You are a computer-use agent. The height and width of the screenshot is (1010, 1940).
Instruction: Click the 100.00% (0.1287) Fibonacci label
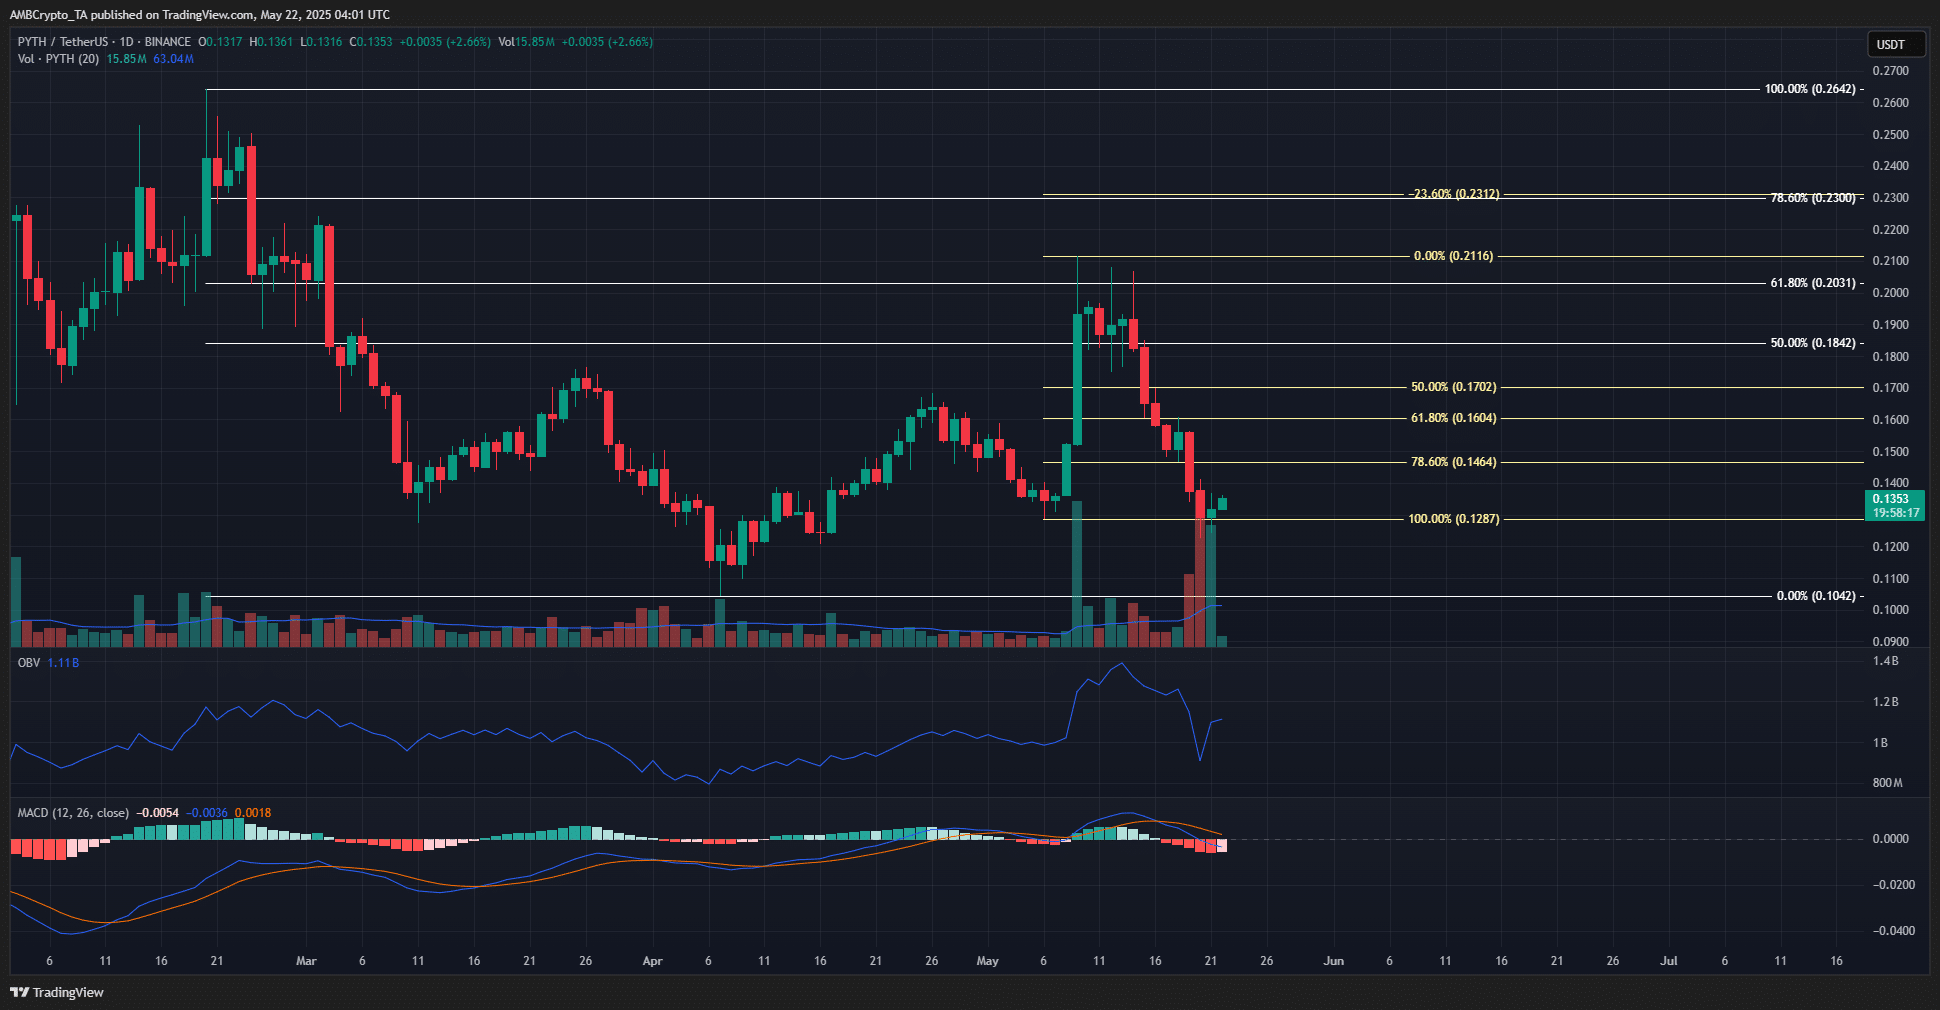pos(1454,519)
